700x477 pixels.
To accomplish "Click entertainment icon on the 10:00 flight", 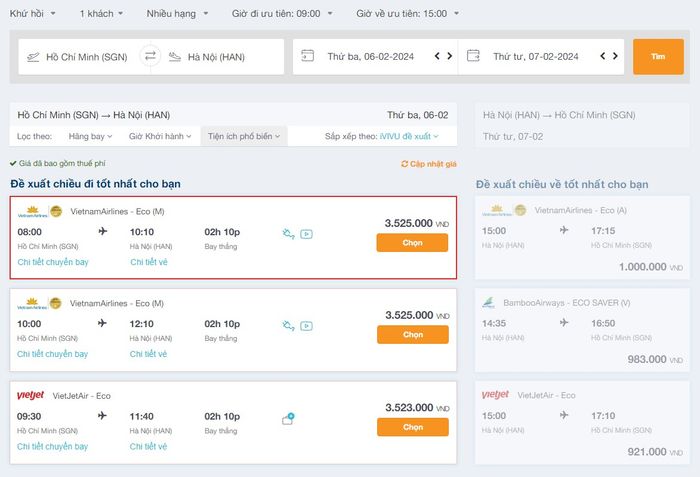I will 306,325.
